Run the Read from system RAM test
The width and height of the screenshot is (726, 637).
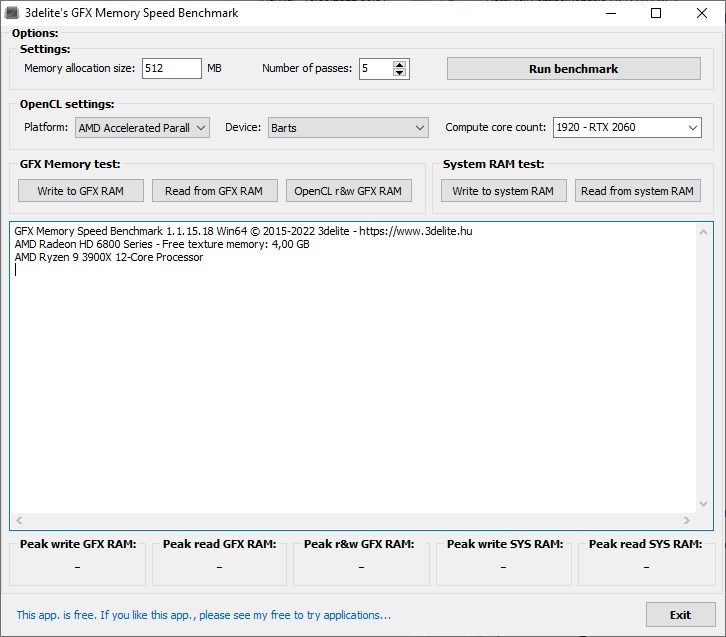[x=638, y=191]
